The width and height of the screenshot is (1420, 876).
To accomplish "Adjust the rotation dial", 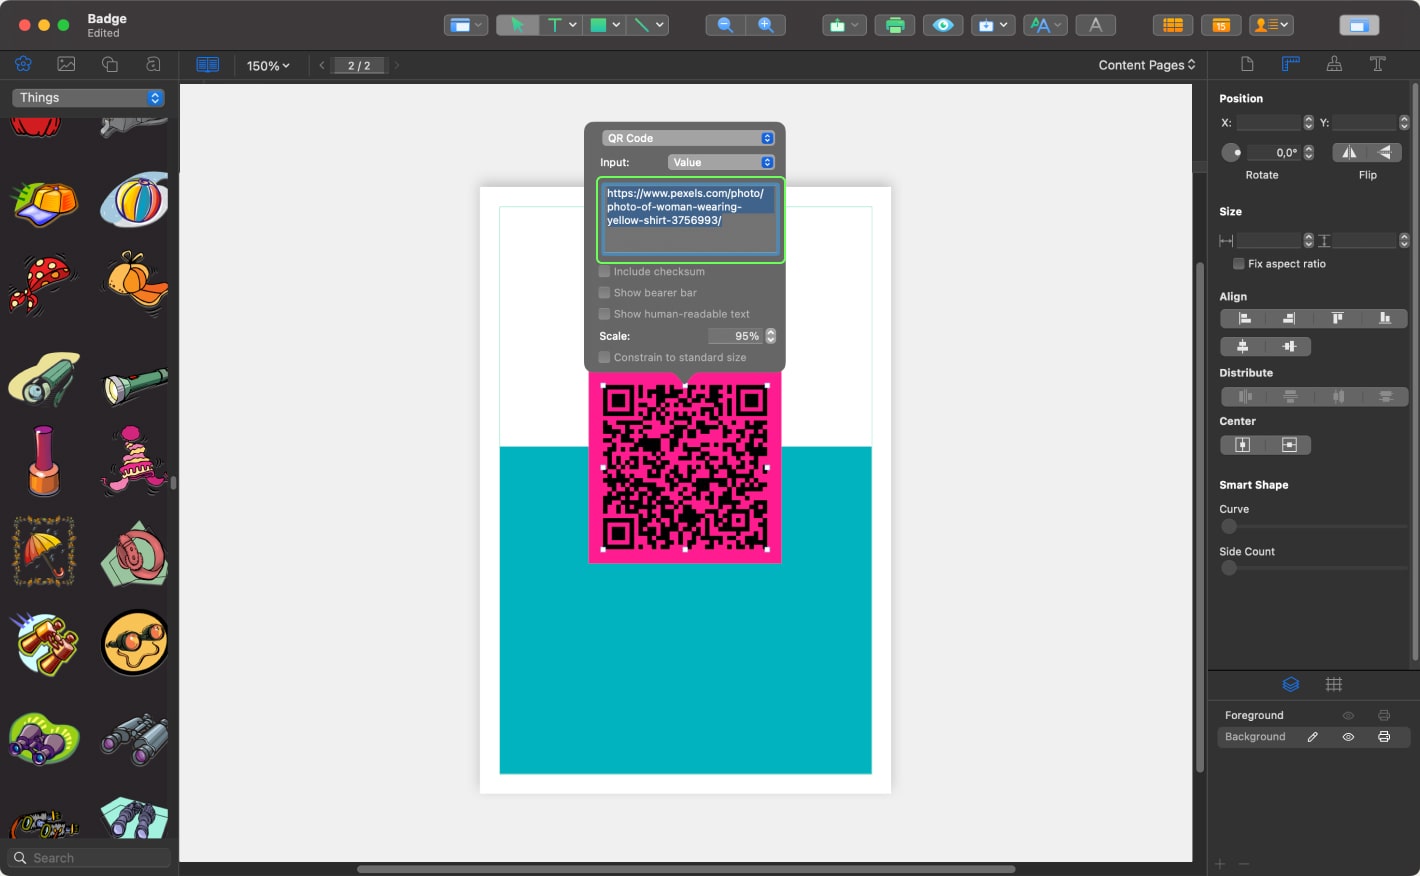I will [1232, 152].
